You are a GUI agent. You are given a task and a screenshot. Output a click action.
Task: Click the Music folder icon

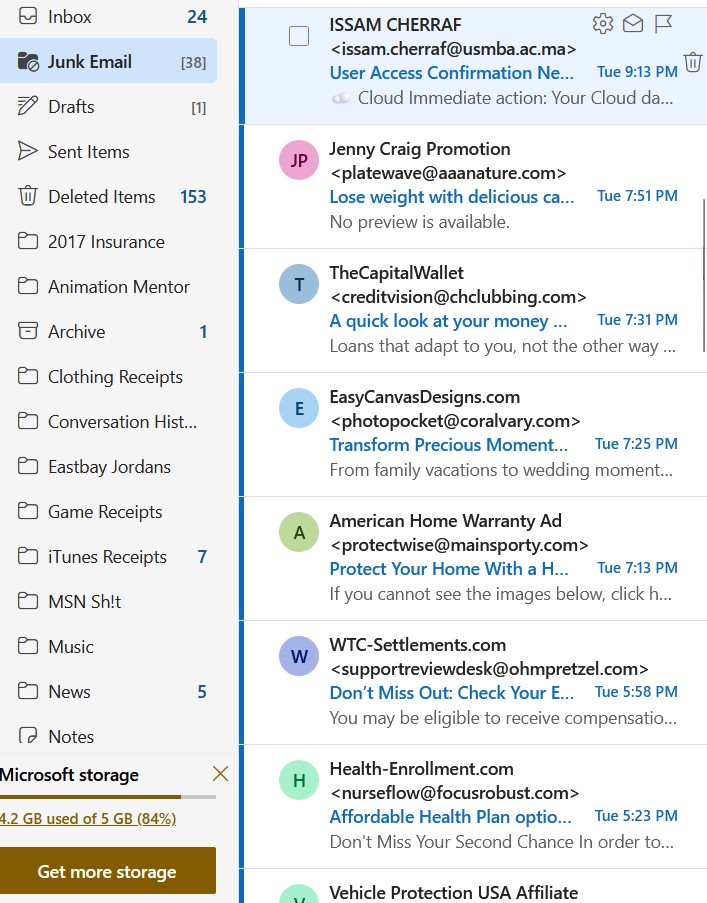tap(28, 646)
